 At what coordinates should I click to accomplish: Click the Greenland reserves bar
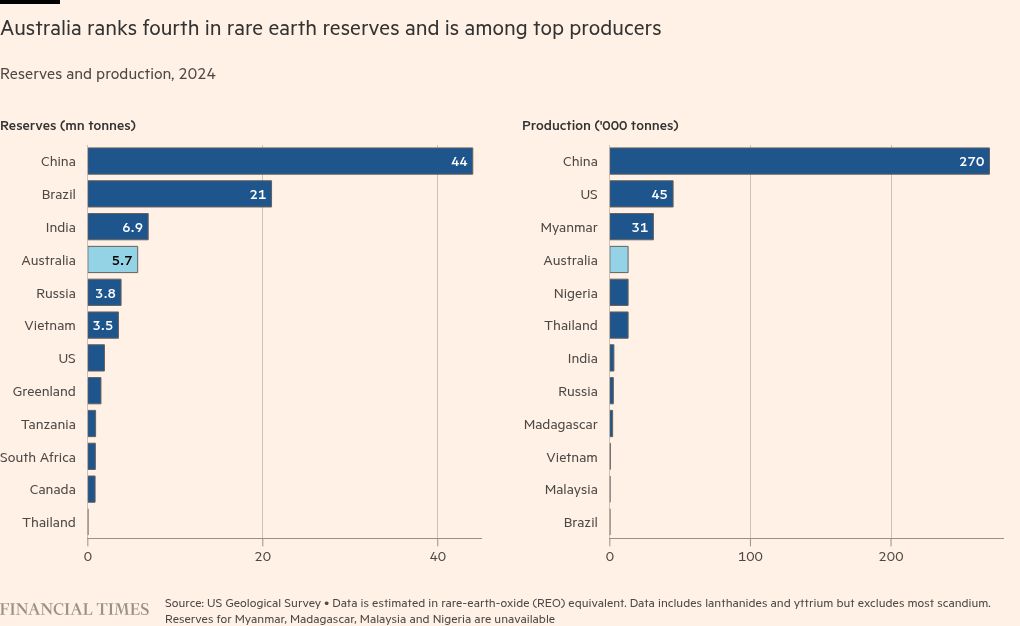point(94,391)
